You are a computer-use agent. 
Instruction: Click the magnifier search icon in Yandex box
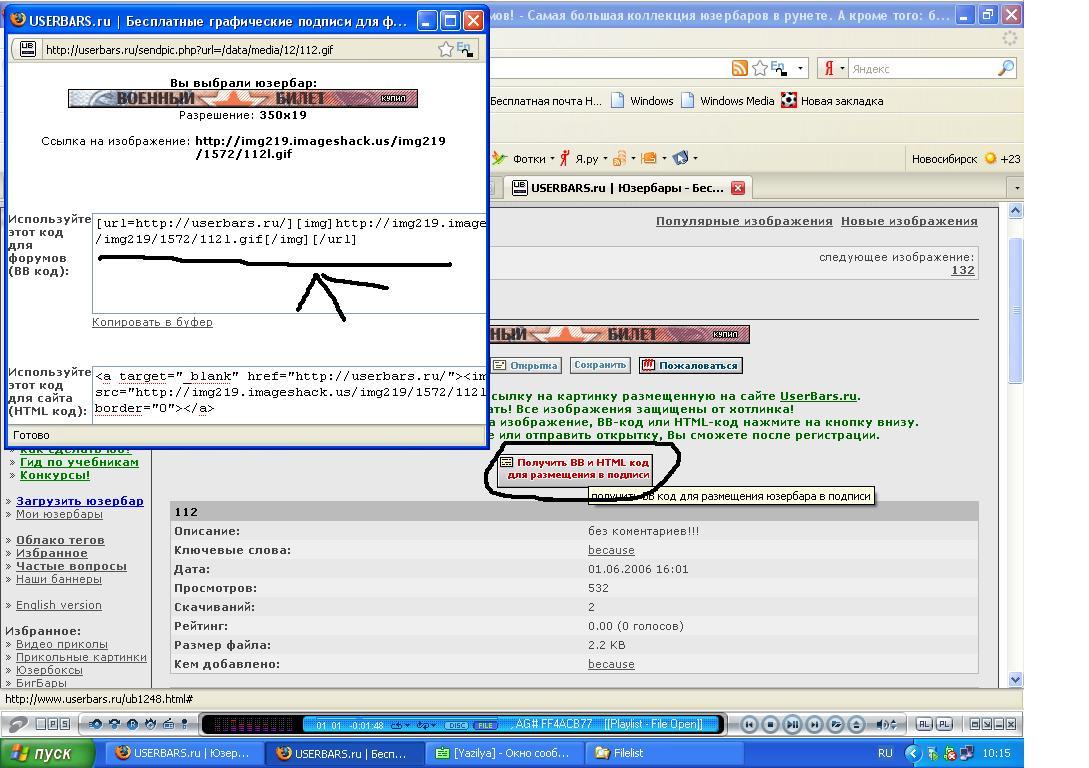(1006, 68)
